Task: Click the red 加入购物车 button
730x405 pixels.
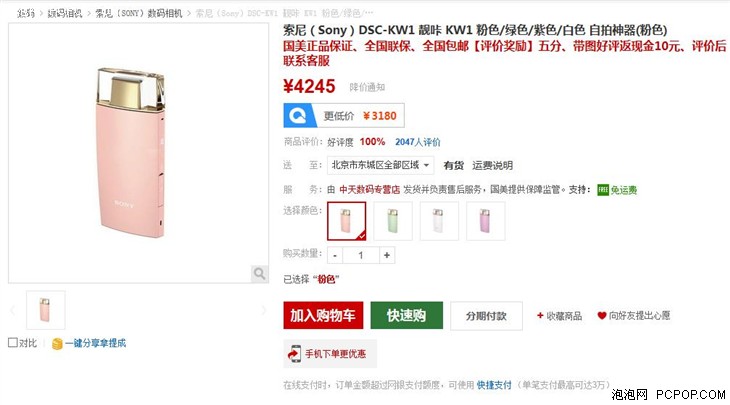Action: tap(323, 316)
